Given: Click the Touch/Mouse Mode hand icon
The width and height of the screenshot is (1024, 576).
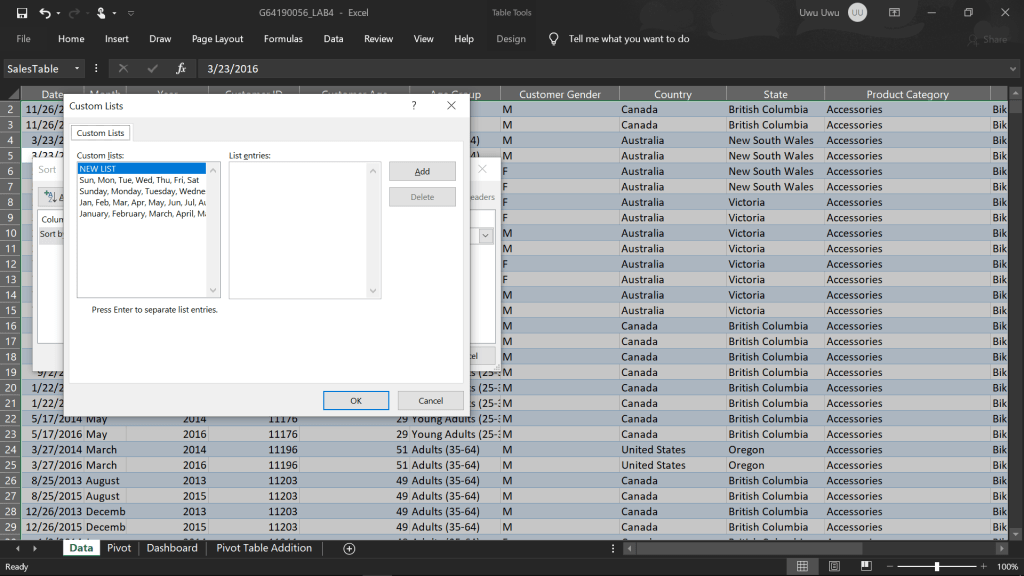Looking at the screenshot, I should click(x=101, y=13).
